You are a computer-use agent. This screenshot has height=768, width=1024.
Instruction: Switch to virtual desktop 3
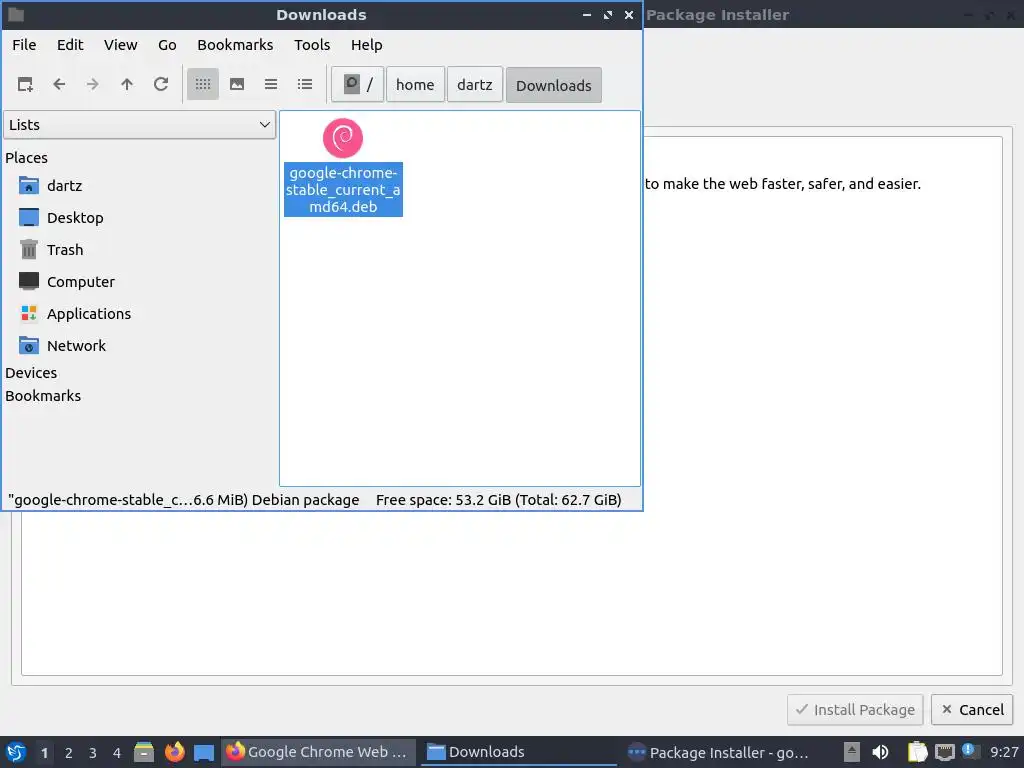[93, 753]
